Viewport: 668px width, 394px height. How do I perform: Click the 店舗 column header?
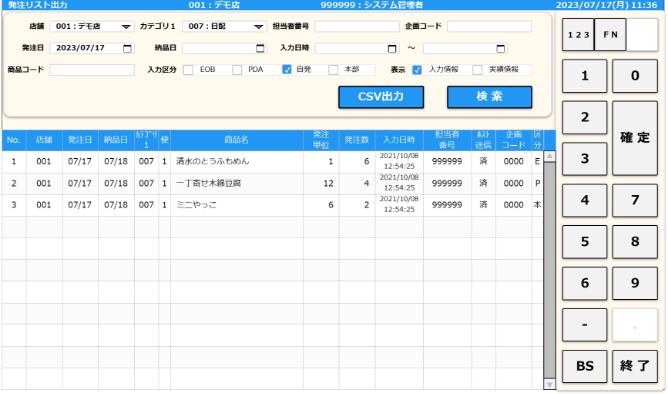[44, 140]
